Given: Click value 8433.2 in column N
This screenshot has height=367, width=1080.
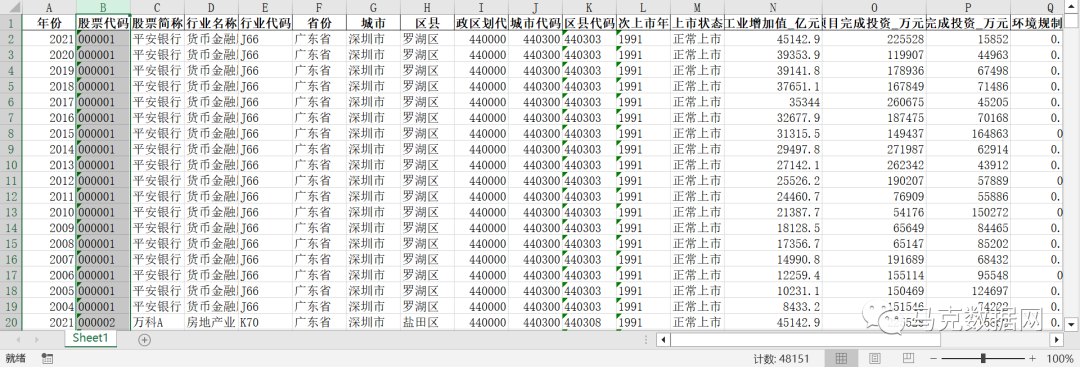Looking at the screenshot, I should 773,306.
